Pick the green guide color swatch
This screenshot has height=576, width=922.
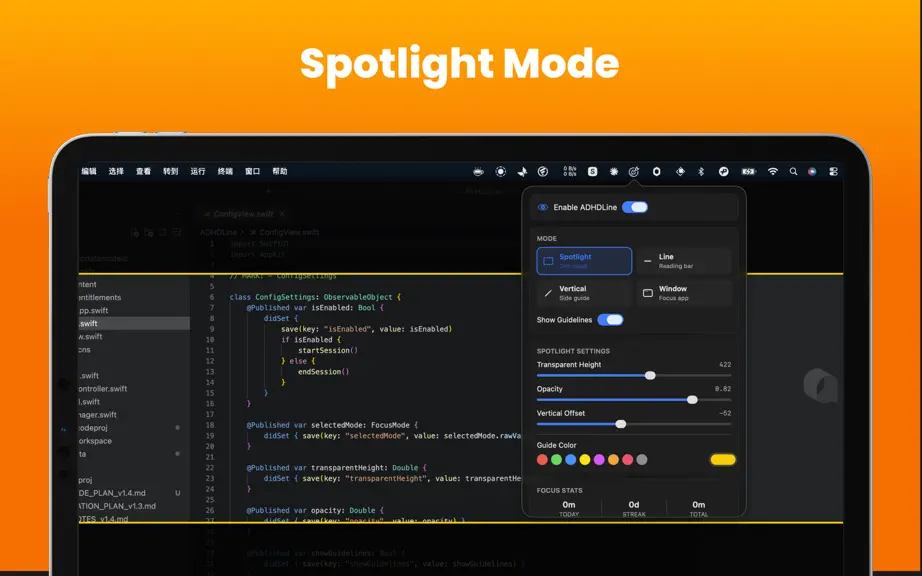pos(556,460)
